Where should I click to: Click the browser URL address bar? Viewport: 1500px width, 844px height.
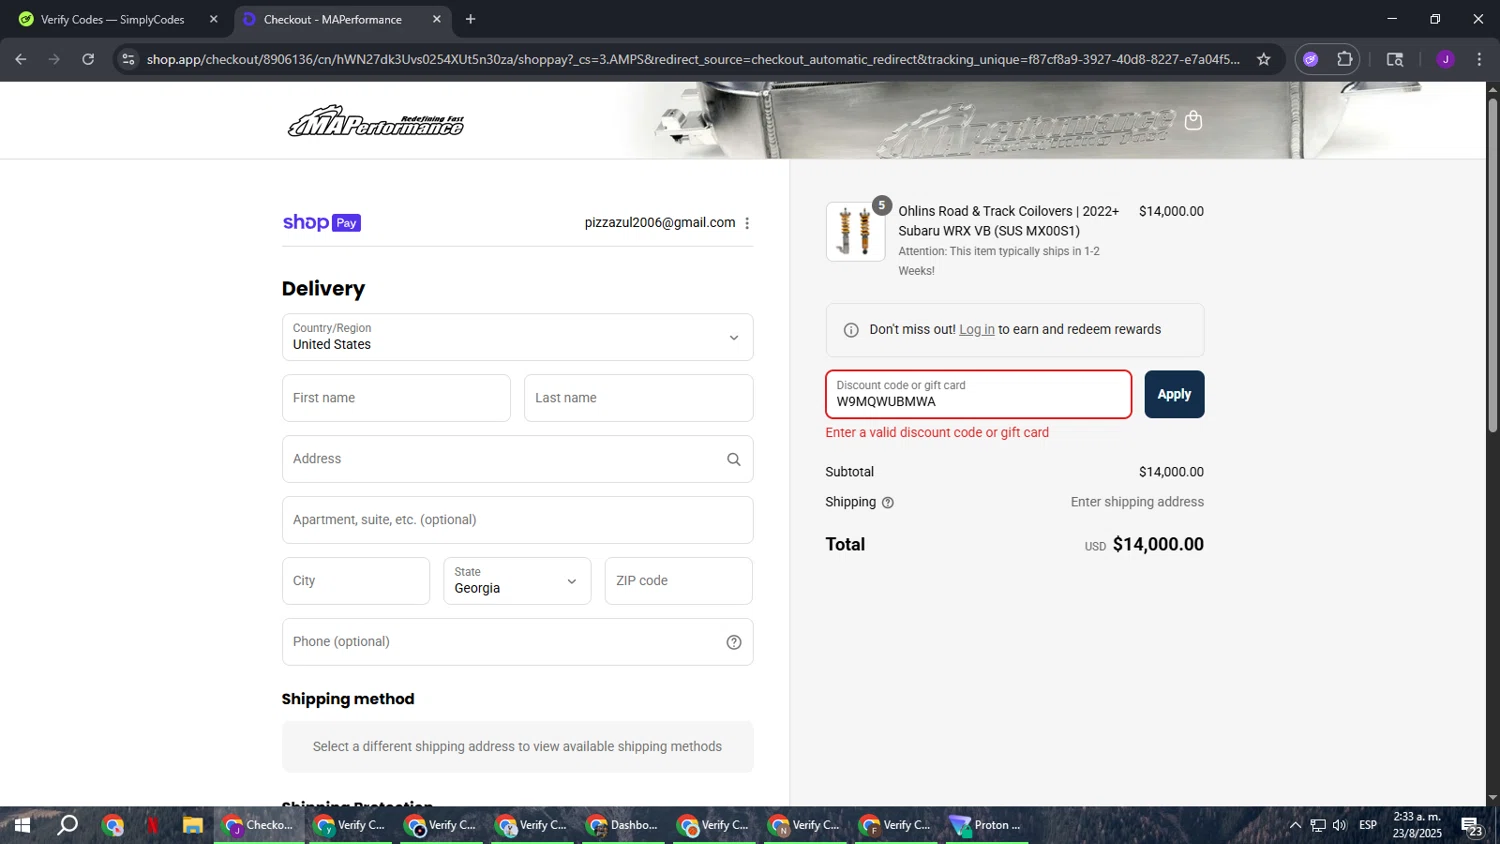coord(693,59)
